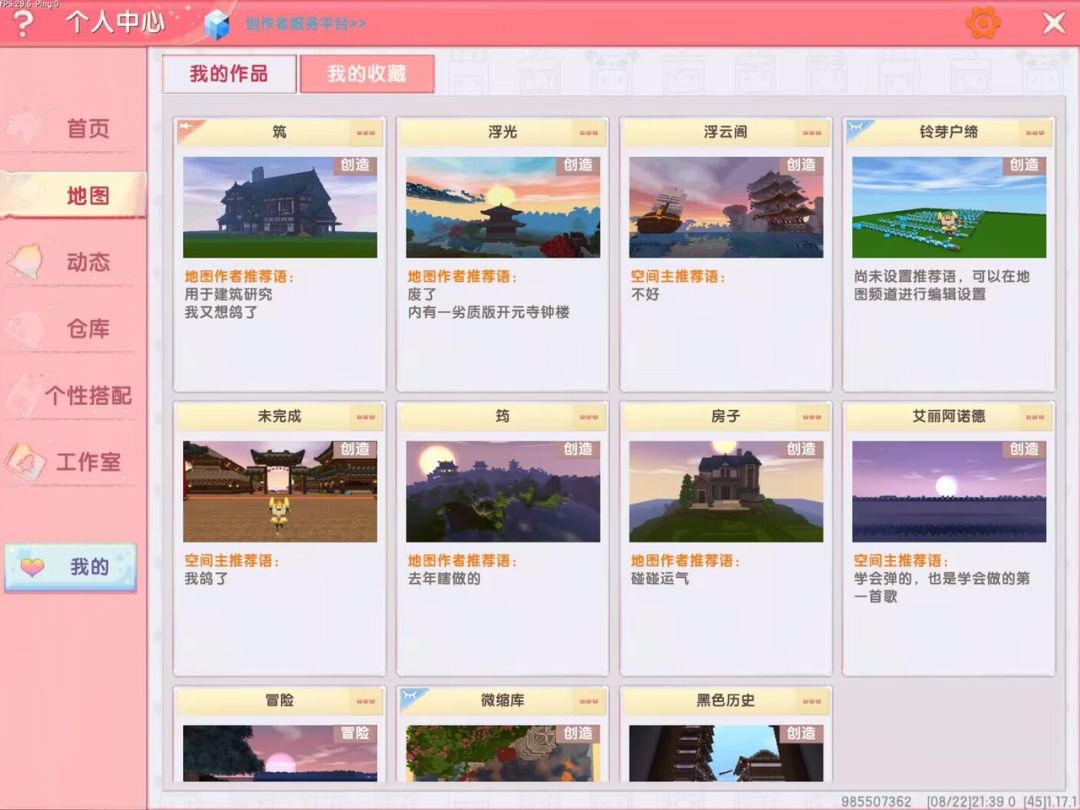Close the personal center window
1080x810 pixels.
click(x=1054, y=23)
